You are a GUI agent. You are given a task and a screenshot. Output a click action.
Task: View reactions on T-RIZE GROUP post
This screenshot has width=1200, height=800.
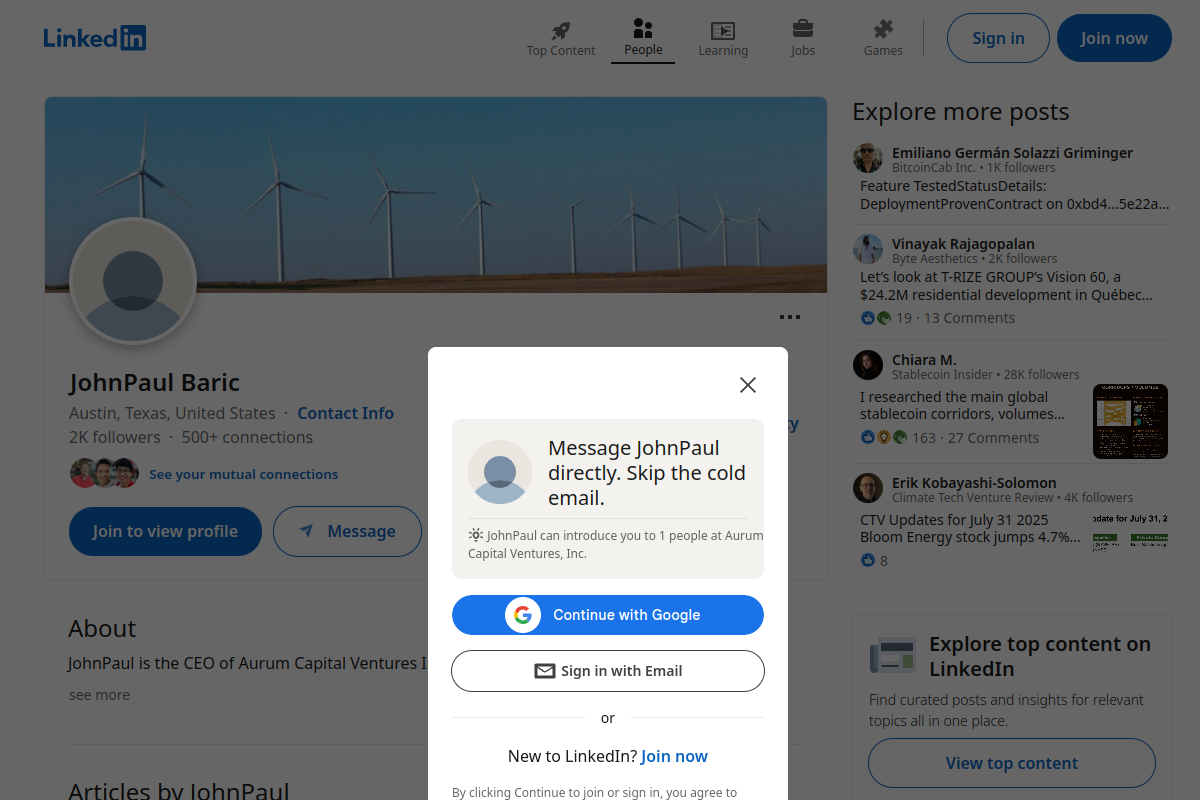click(886, 318)
